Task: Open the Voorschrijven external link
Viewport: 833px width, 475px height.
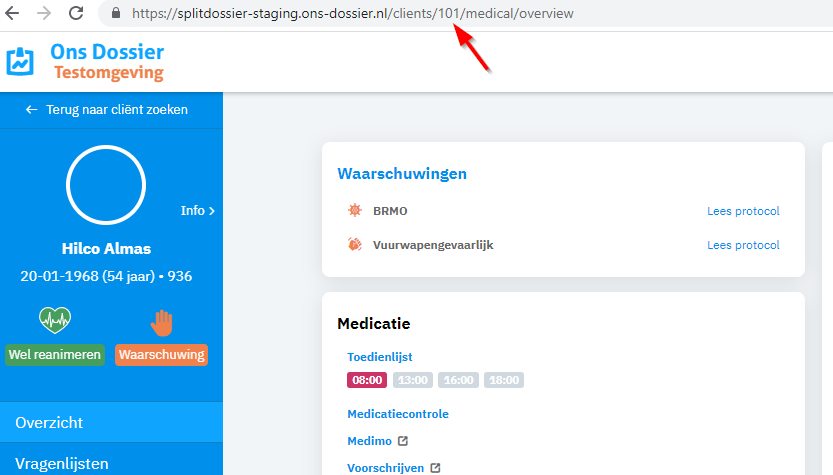Action: (386, 468)
